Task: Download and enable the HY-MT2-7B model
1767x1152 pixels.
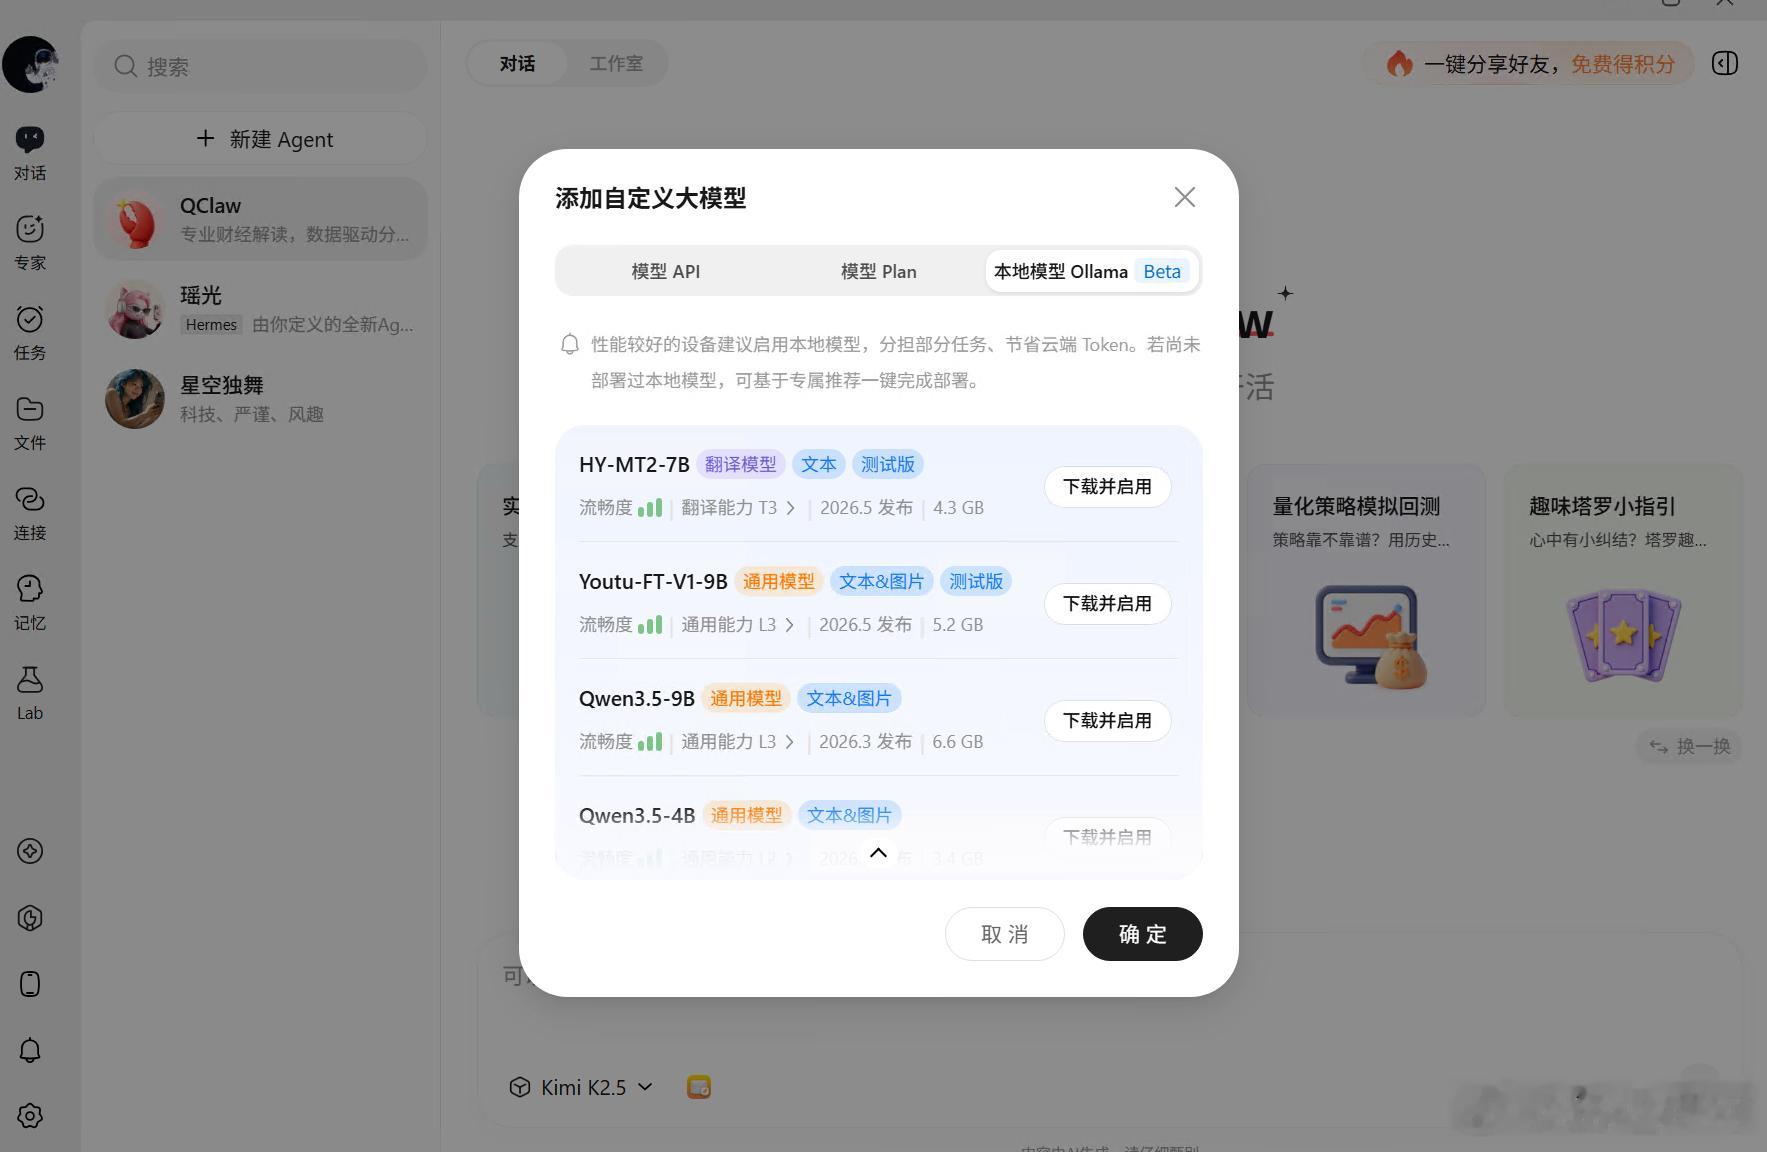Action: [1107, 487]
